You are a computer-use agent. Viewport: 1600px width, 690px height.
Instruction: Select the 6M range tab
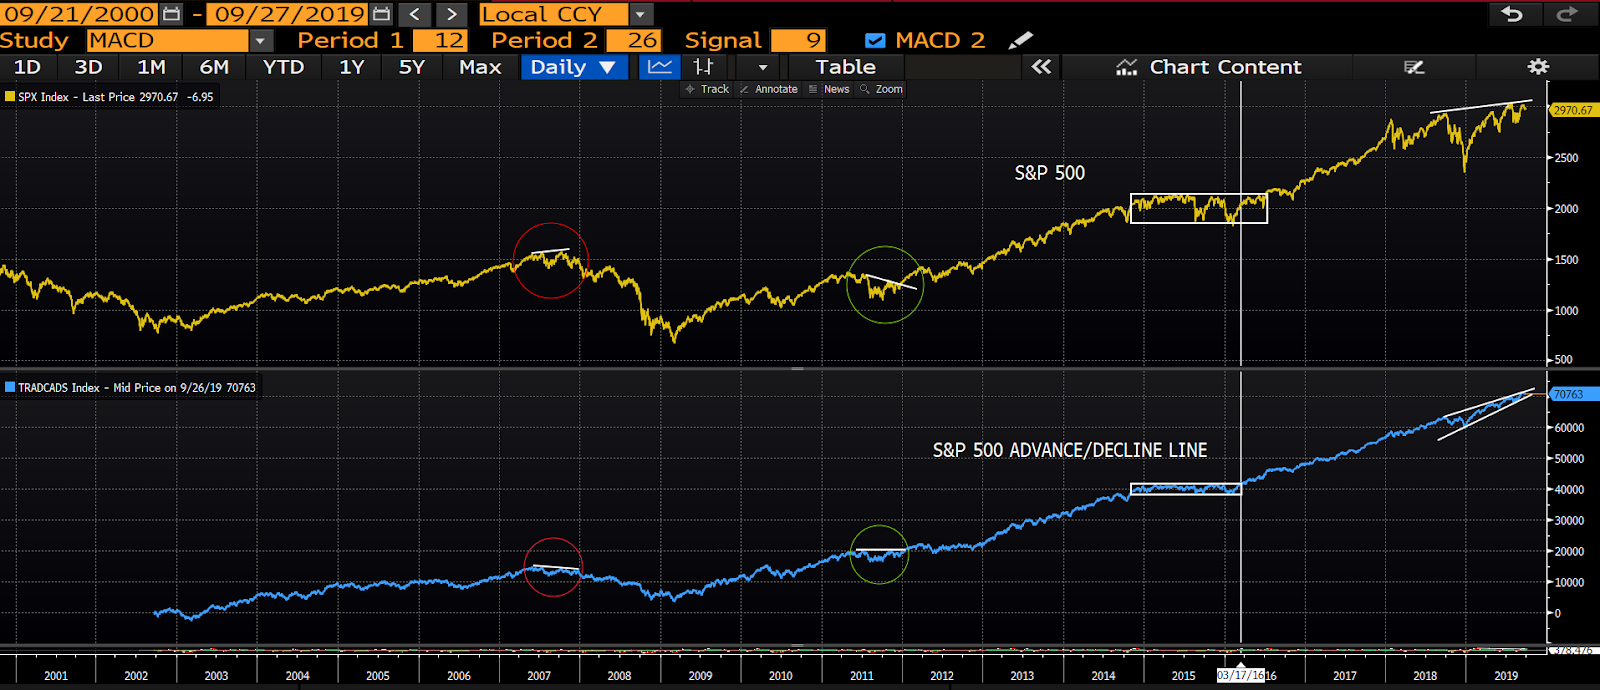pyautogui.click(x=214, y=67)
